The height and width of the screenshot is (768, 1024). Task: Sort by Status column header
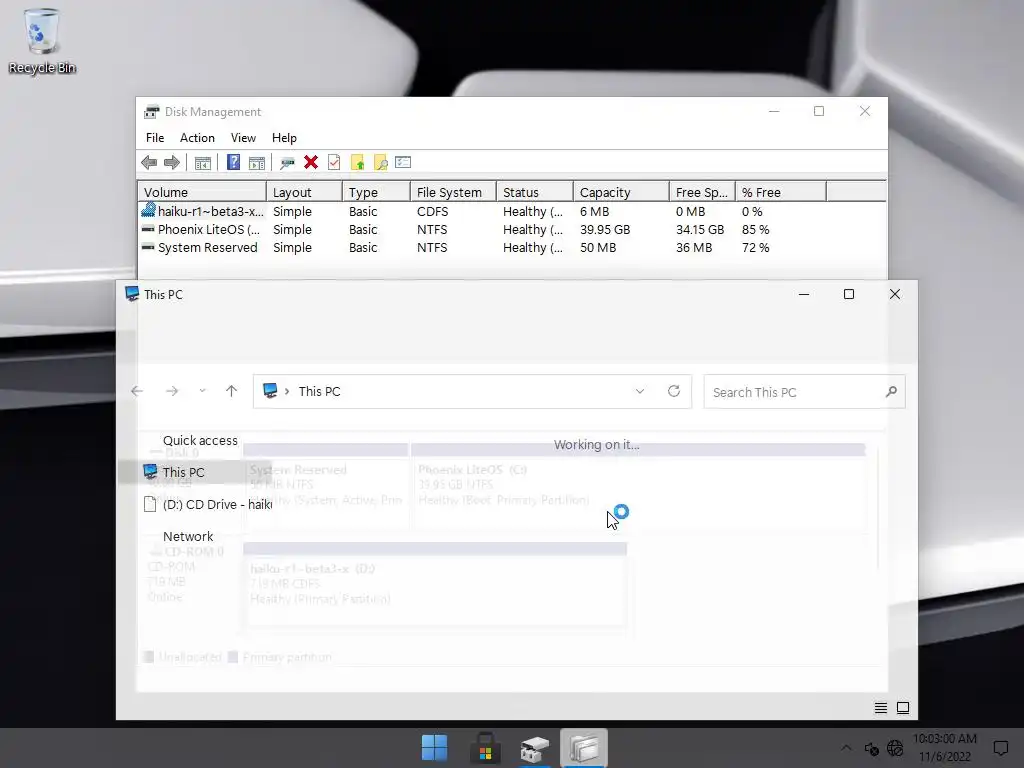tap(535, 192)
